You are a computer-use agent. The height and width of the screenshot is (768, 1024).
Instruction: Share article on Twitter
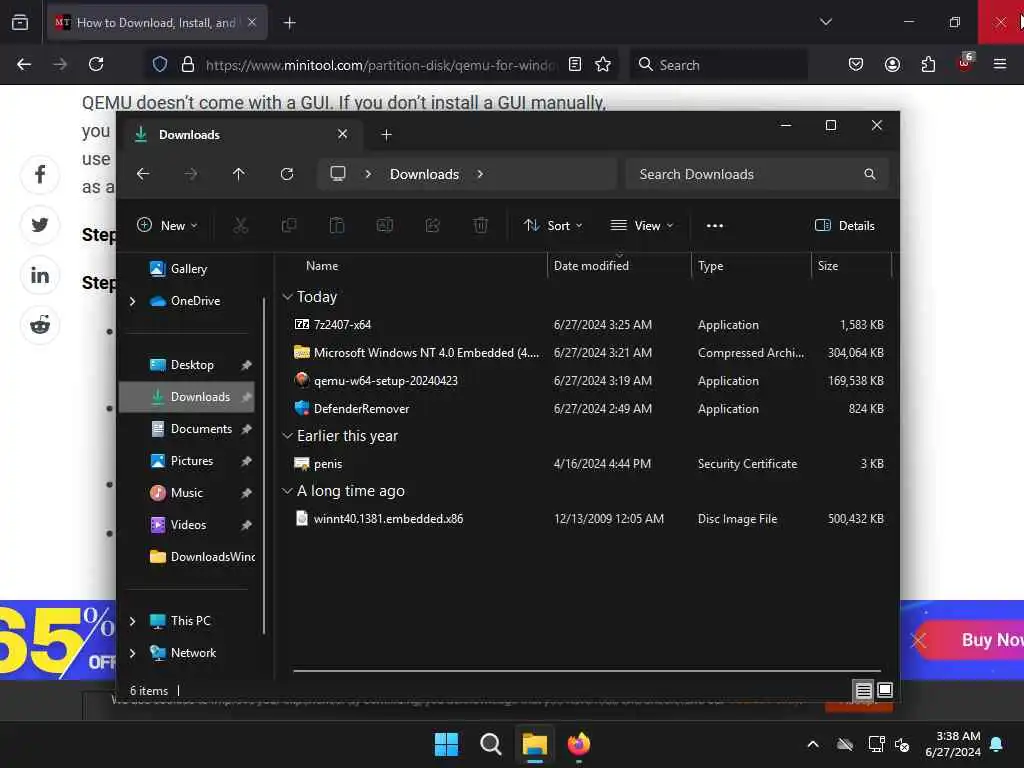40,225
